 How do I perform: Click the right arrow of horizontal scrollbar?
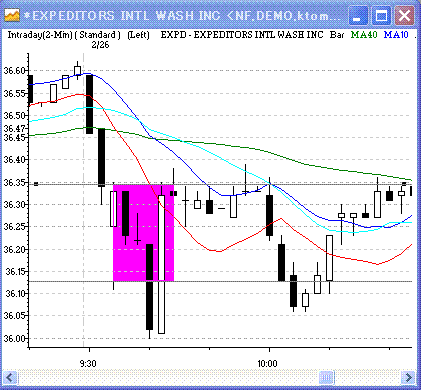click(x=408, y=378)
